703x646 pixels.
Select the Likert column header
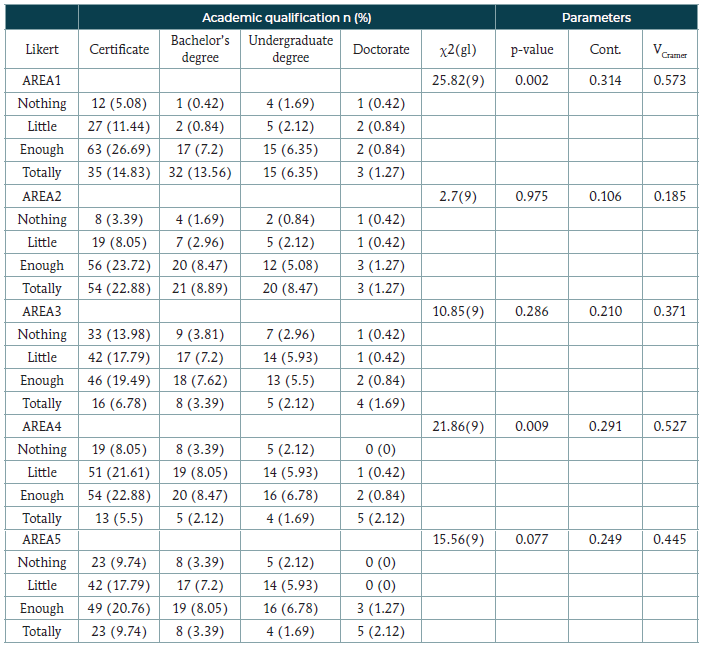coord(42,50)
